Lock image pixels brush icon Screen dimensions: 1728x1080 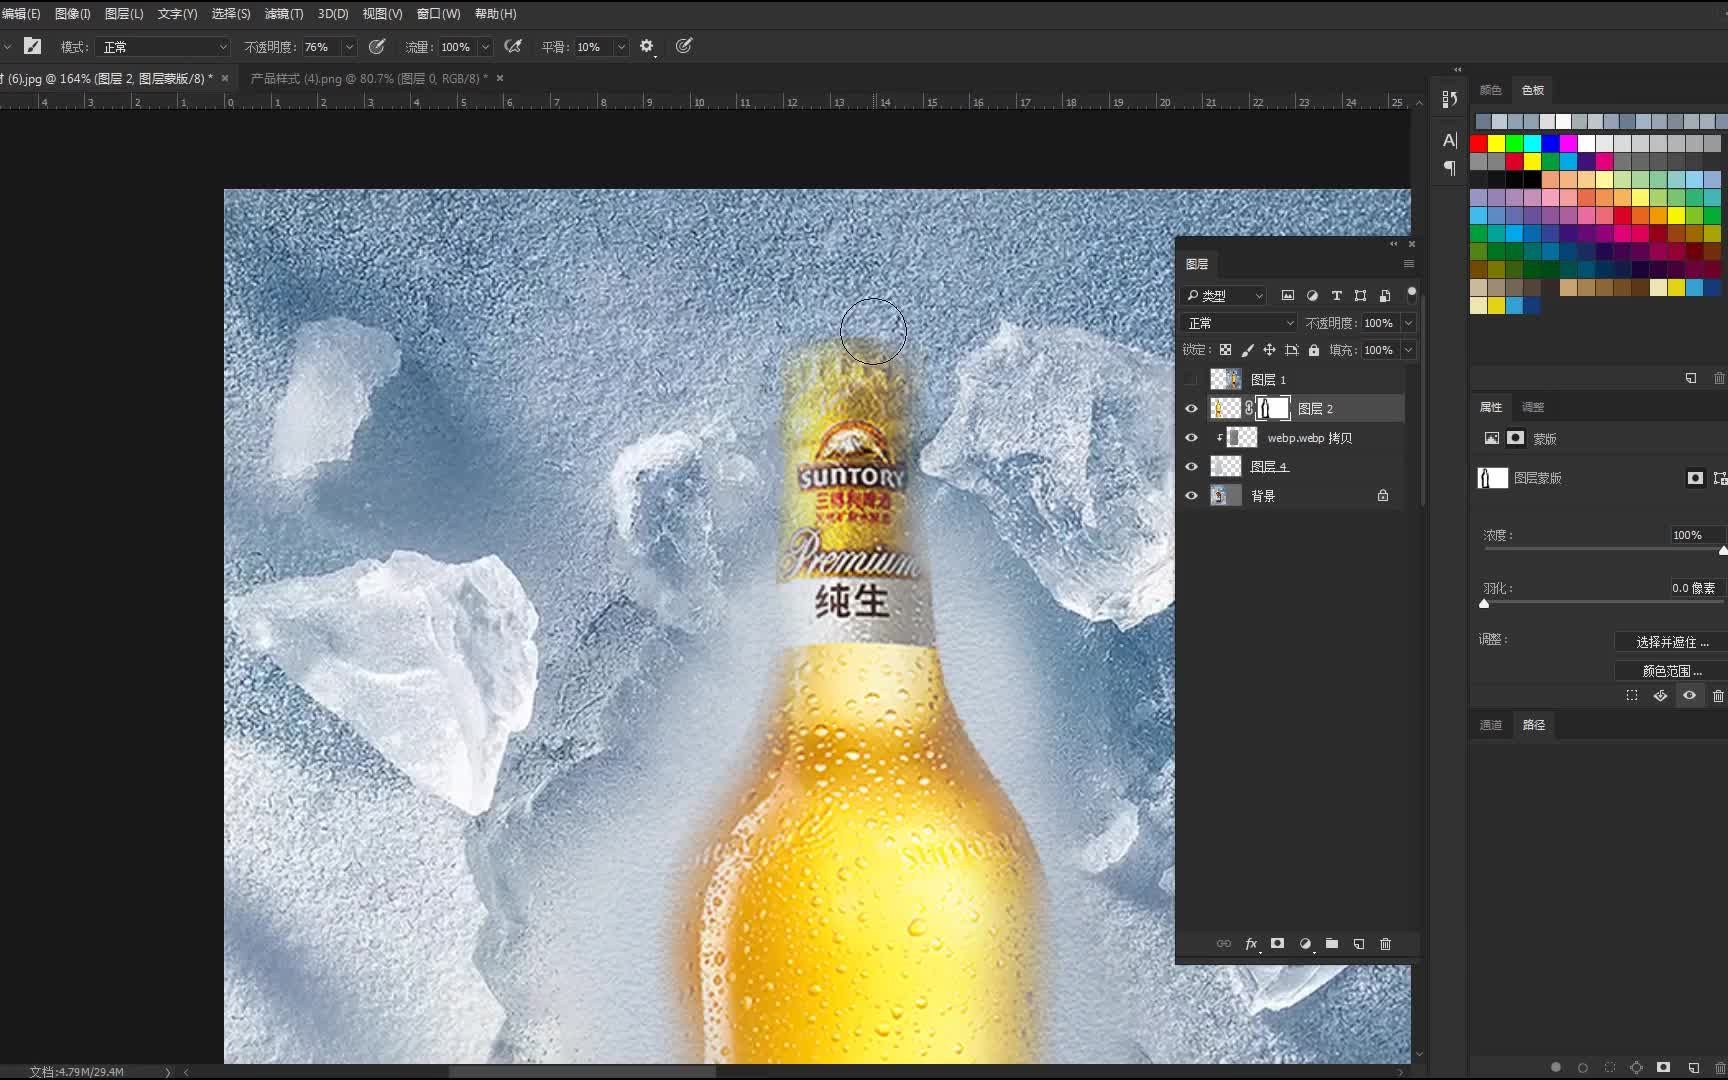coord(1247,350)
